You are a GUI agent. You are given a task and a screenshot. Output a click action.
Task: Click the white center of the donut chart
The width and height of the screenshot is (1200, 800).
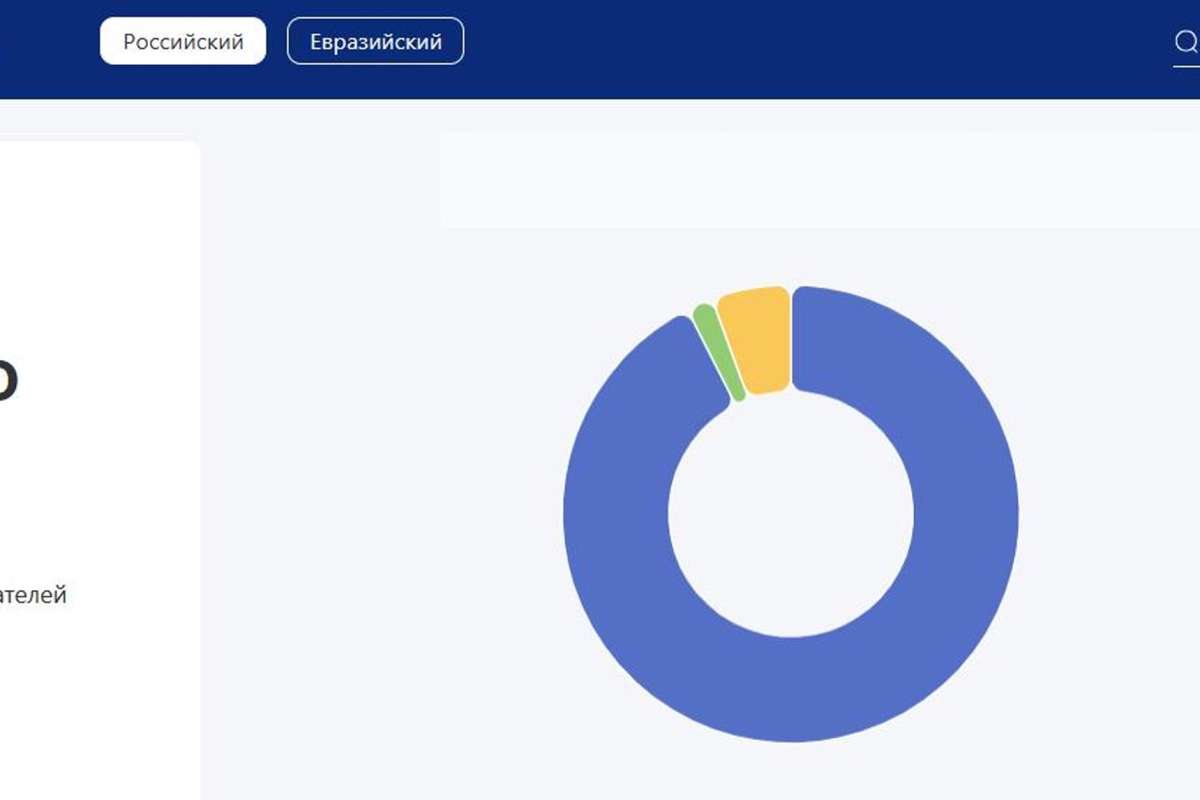point(790,514)
